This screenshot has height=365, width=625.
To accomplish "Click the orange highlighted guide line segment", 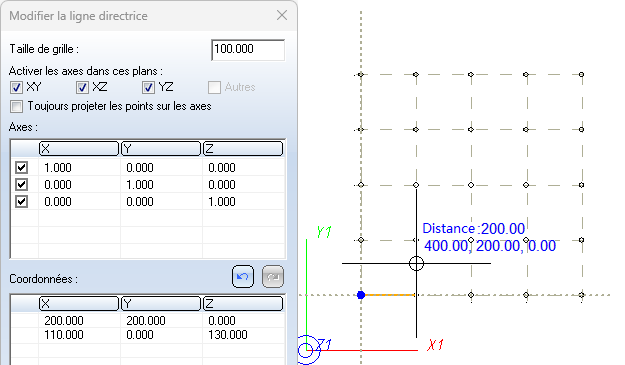I will (390, 295).
